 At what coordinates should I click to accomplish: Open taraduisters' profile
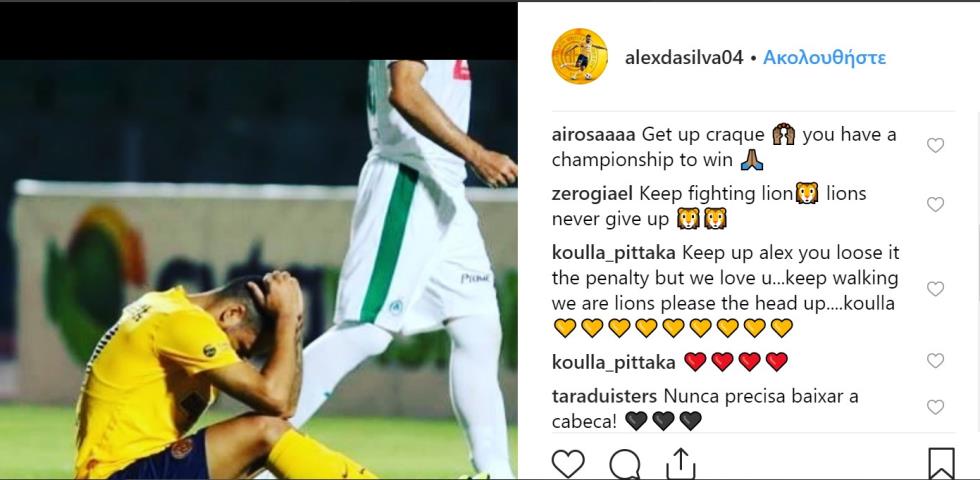[604, 396]
